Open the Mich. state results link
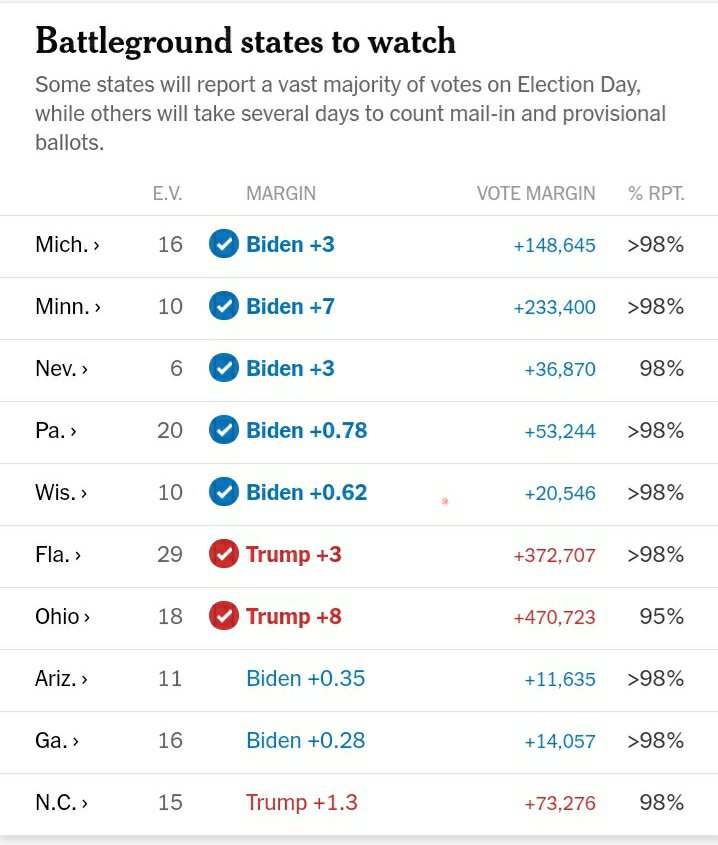 click(67, 245)
